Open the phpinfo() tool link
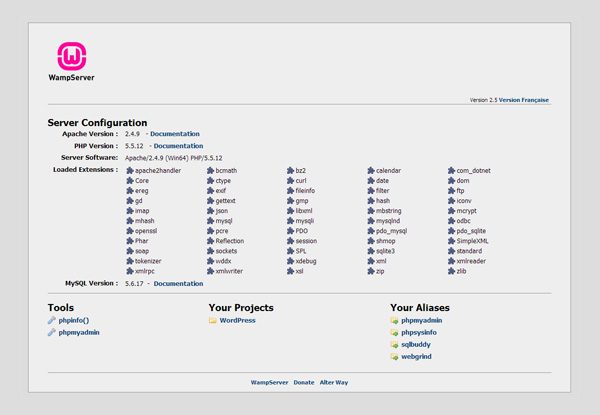 pyautogui.click(x=74, y=321)
